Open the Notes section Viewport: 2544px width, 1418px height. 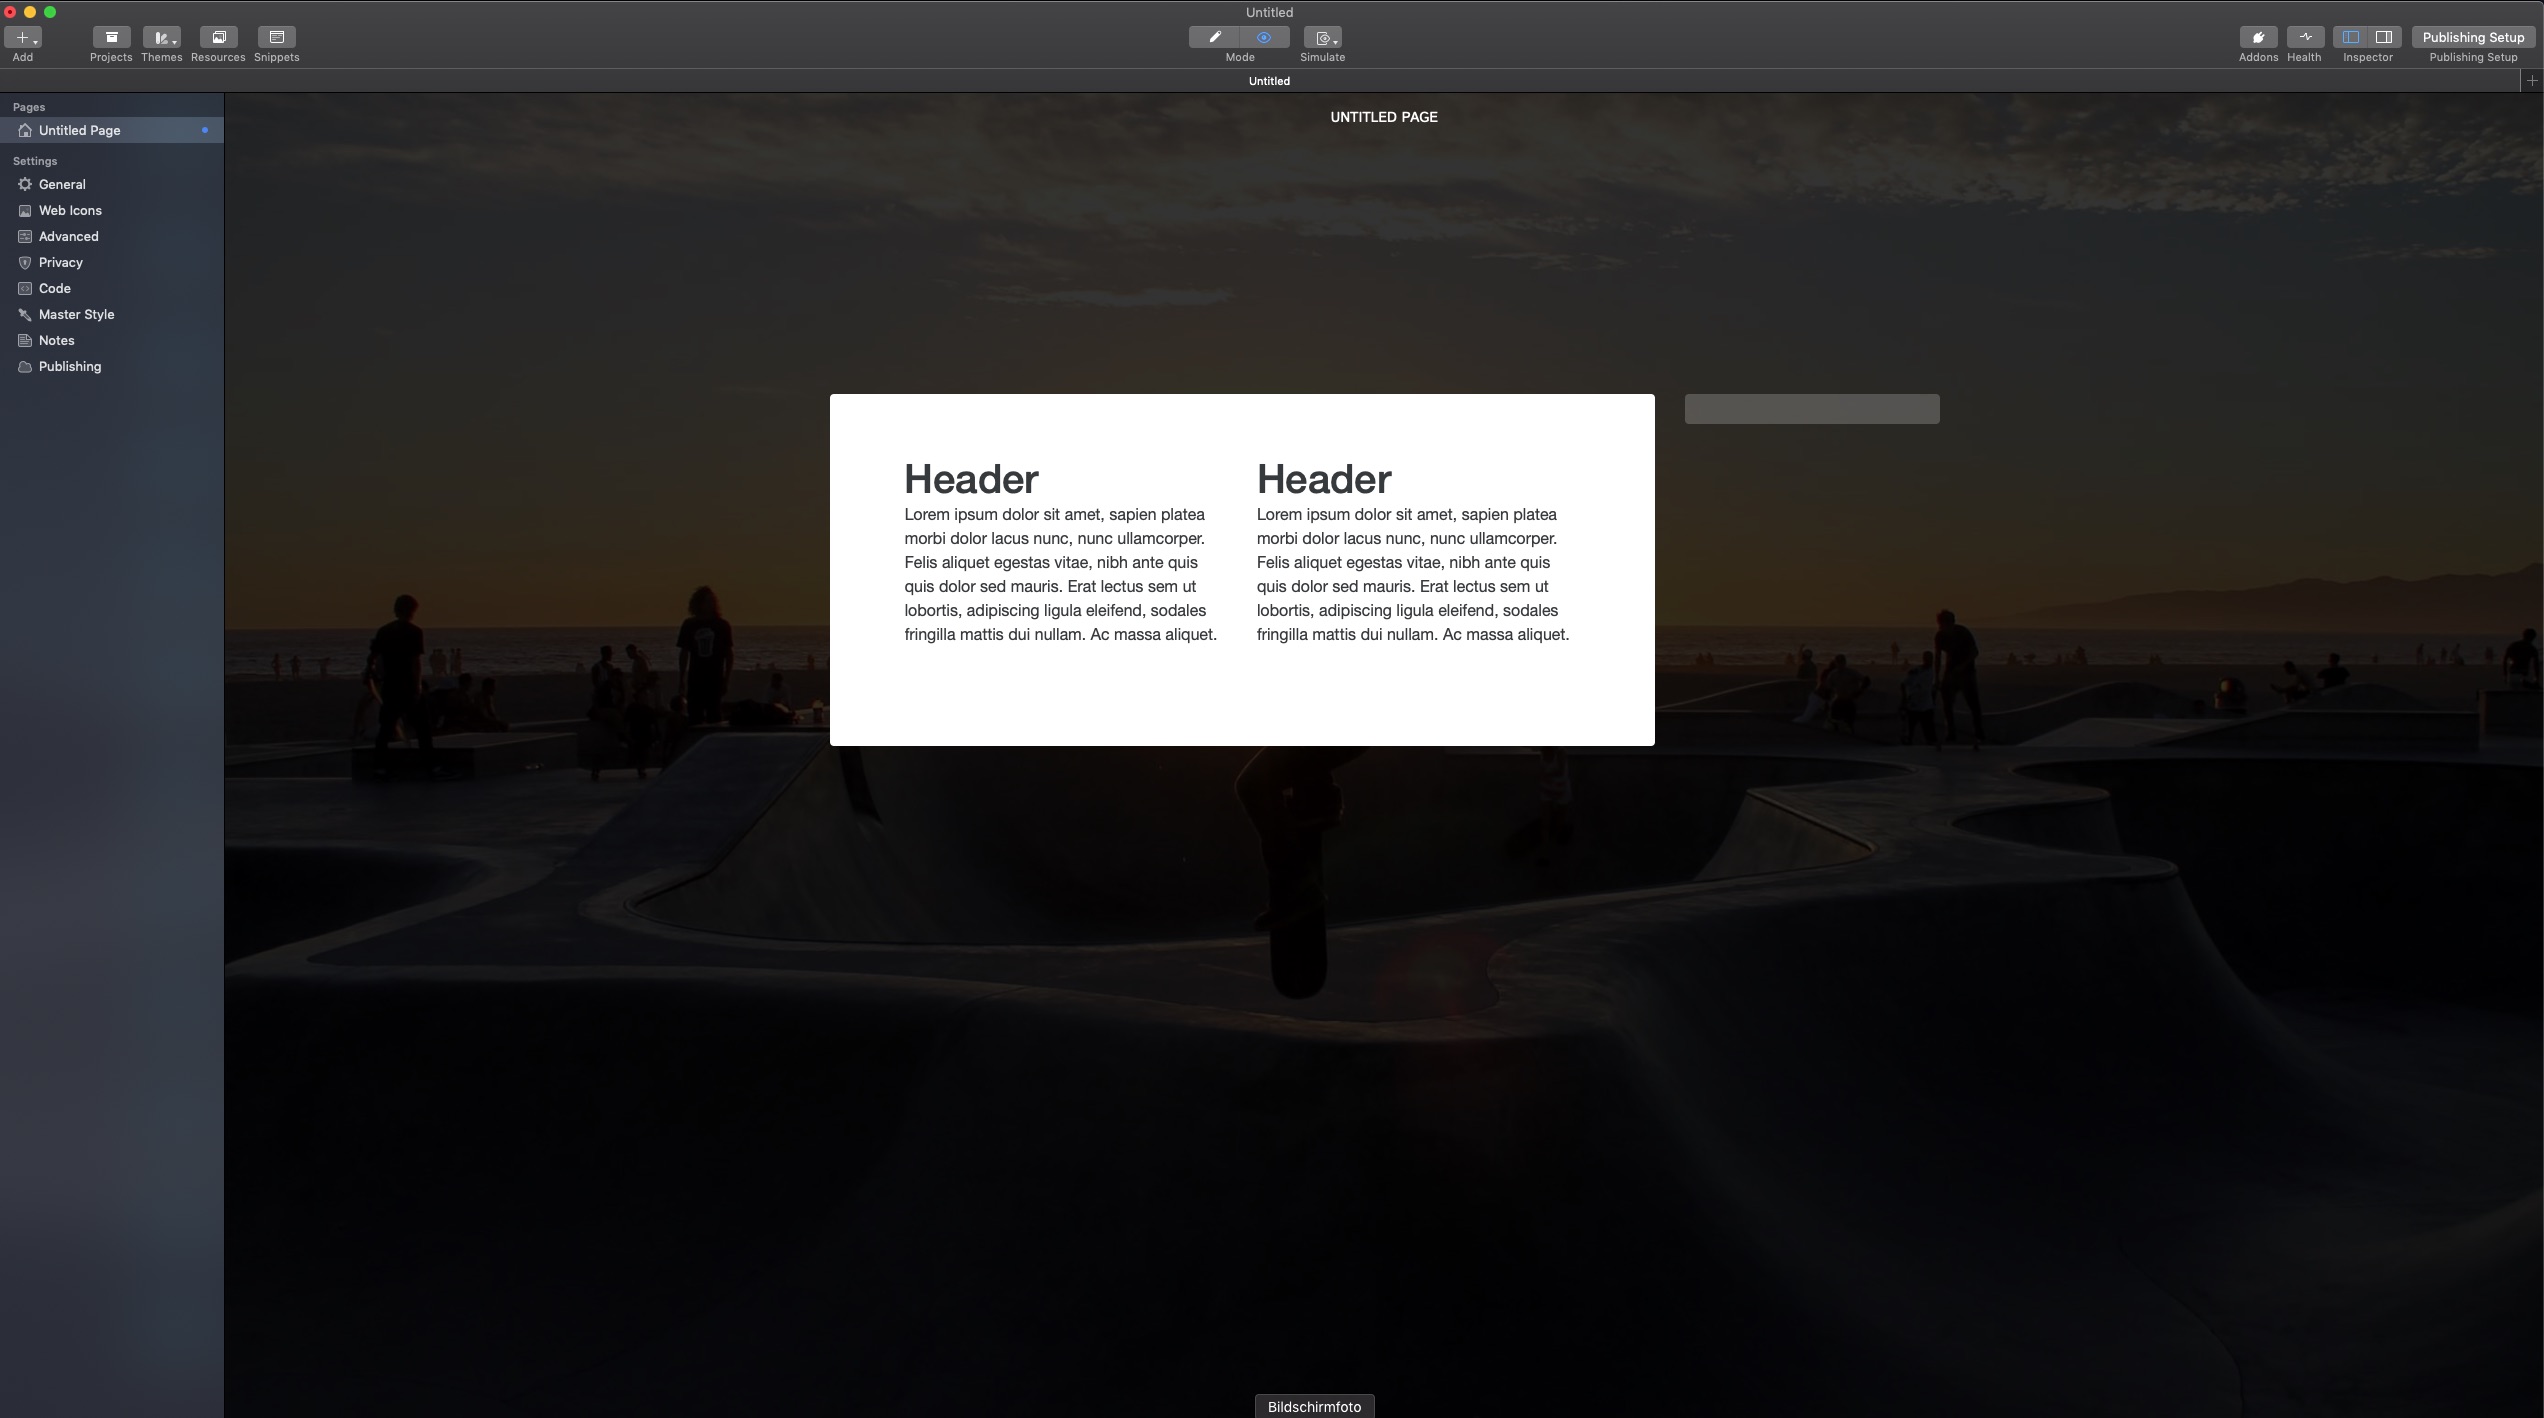tap(112, 340)
